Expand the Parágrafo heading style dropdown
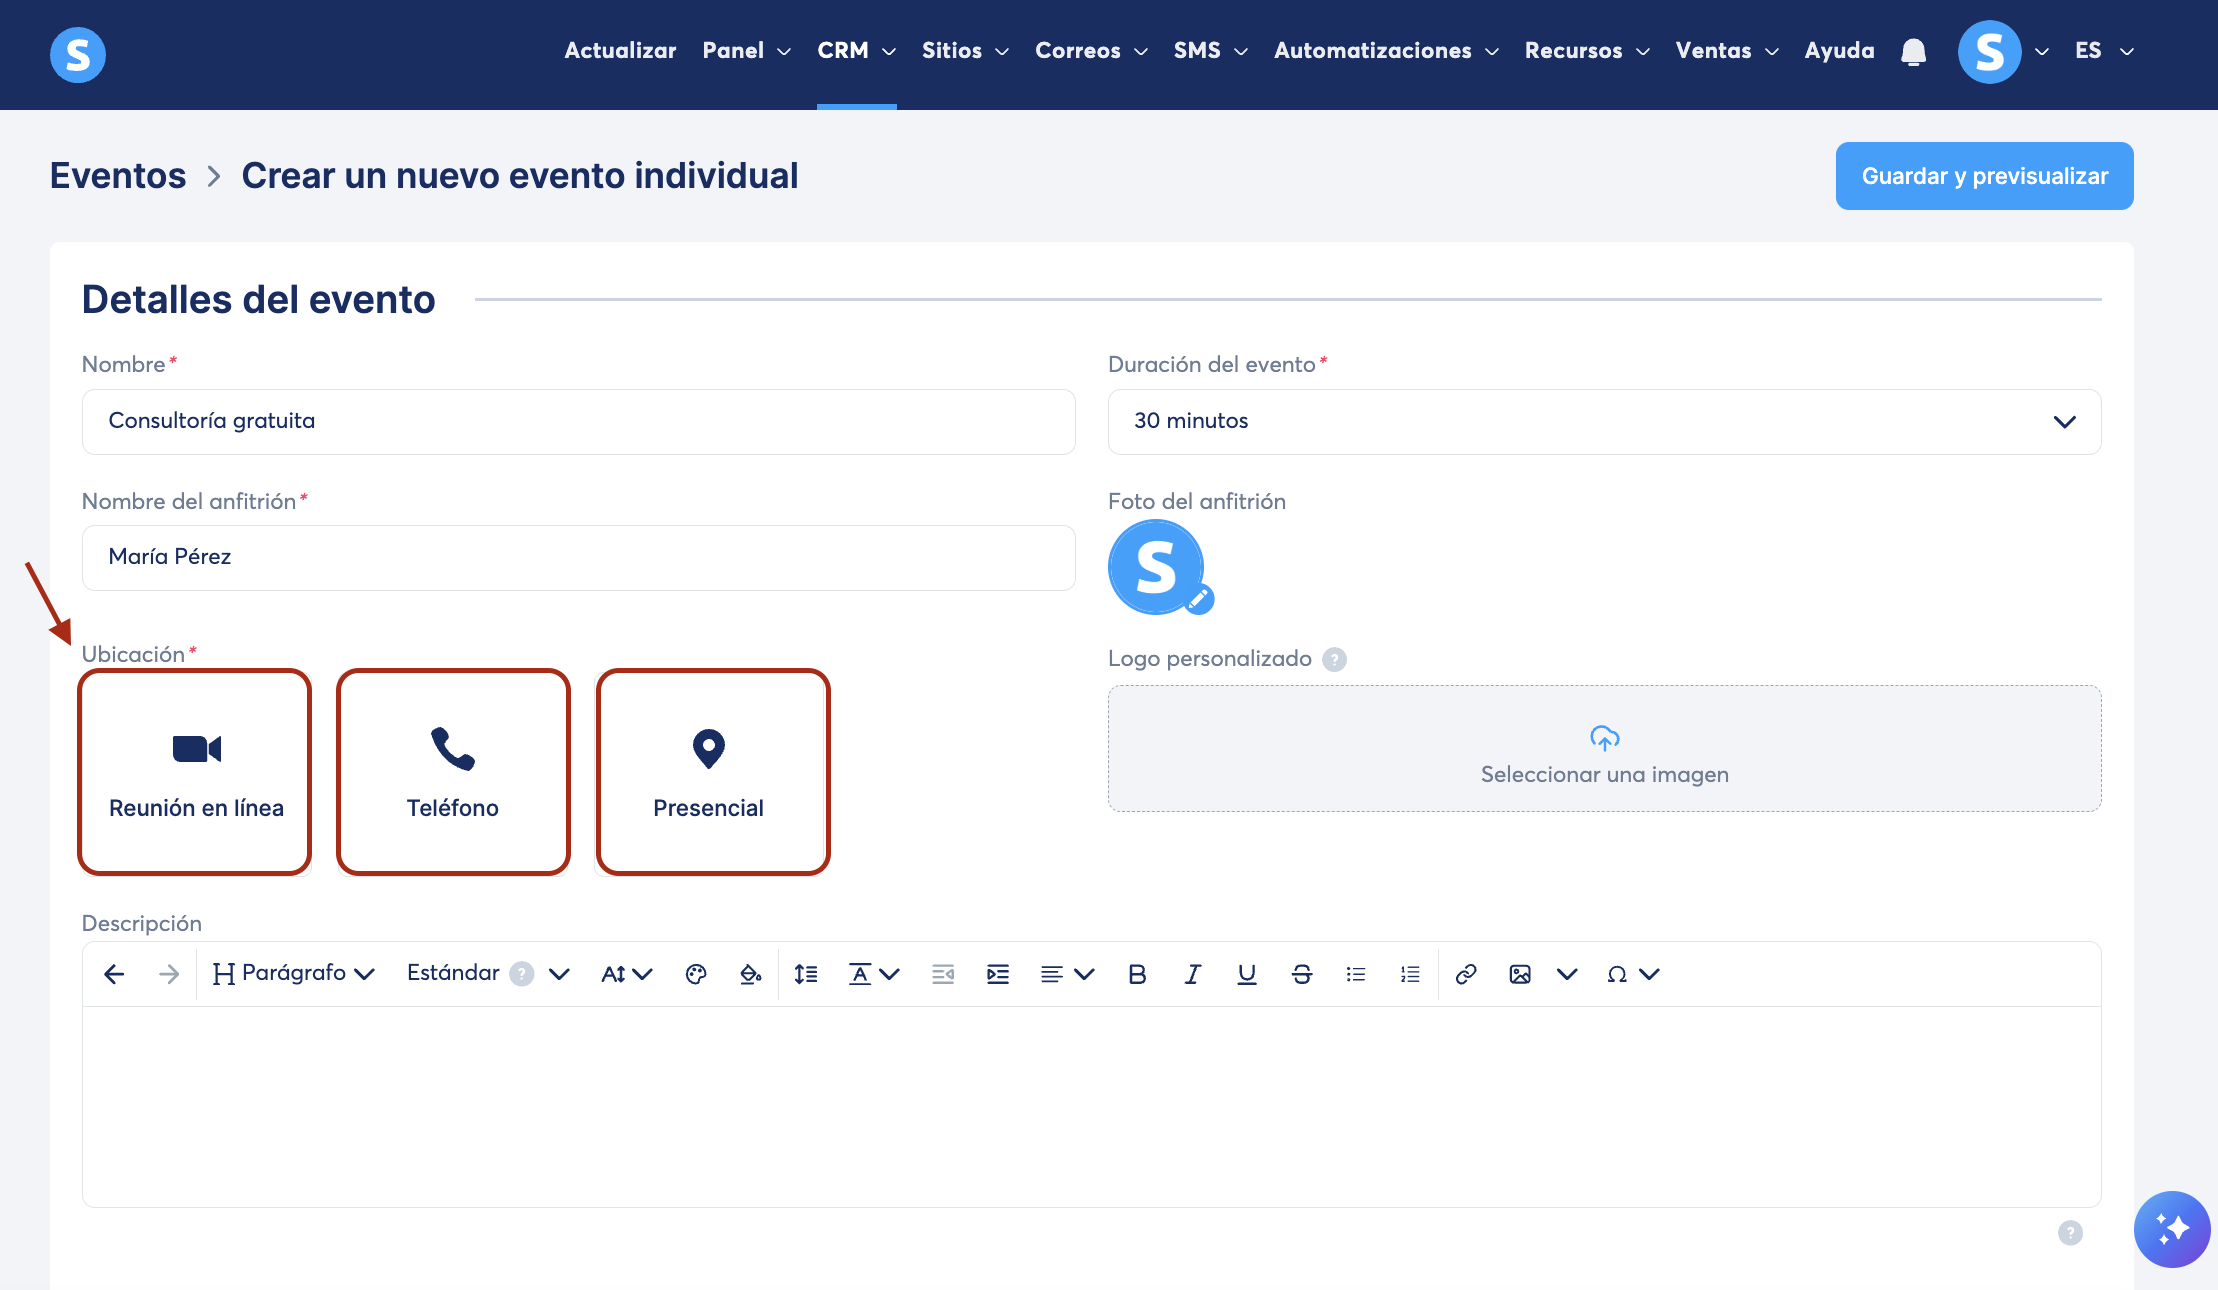 (x=293, y=974)
